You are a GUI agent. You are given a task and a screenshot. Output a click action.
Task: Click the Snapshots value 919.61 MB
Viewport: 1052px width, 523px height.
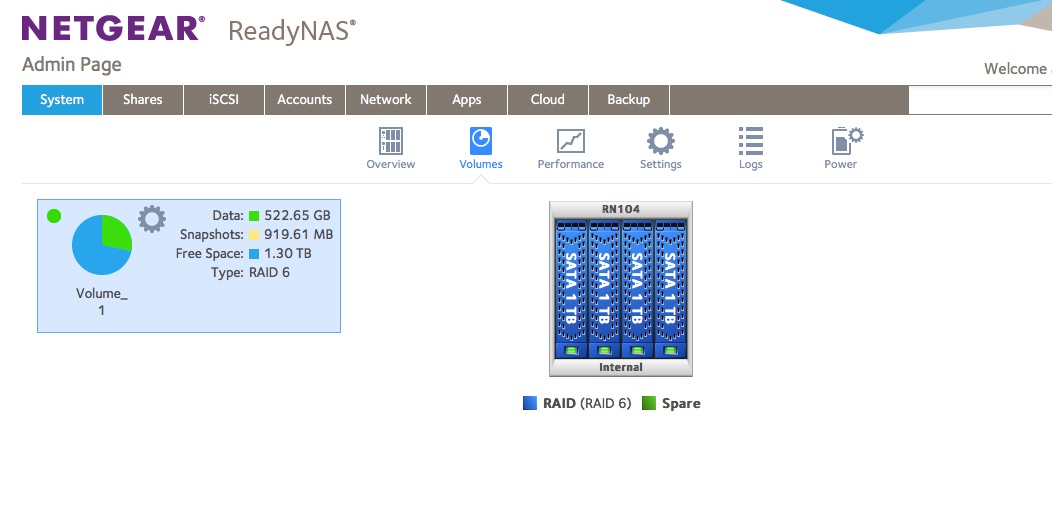[299, 235]
